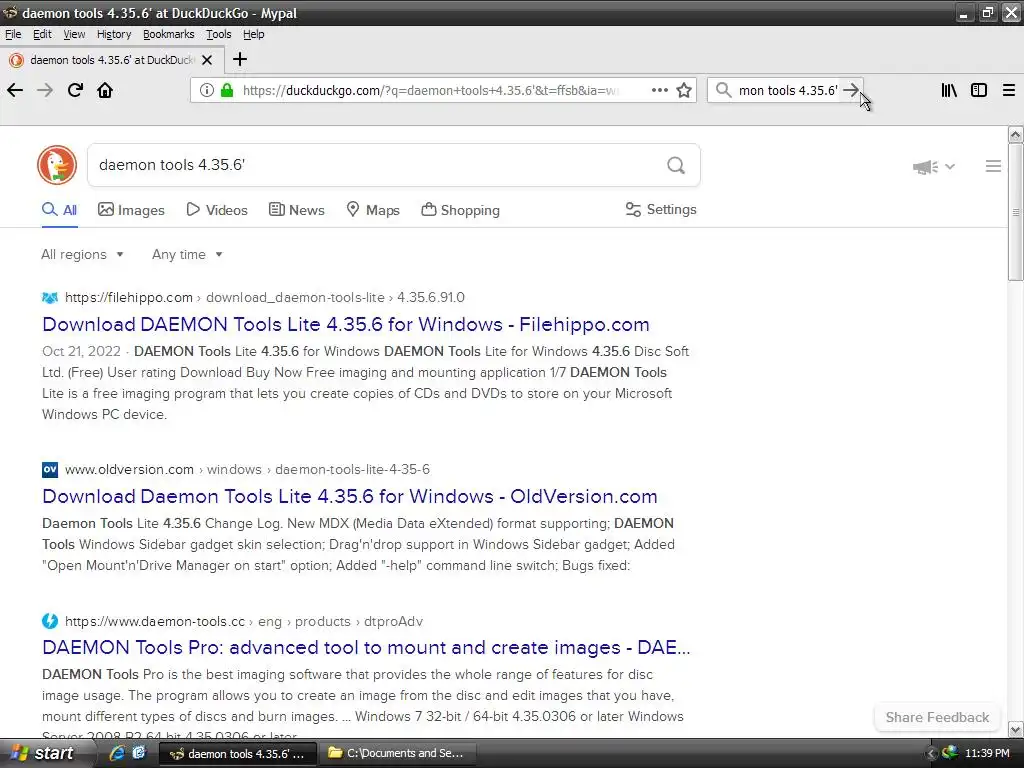1024x768 pixels.
Task: Reload the current page
Action: (75, 90)
